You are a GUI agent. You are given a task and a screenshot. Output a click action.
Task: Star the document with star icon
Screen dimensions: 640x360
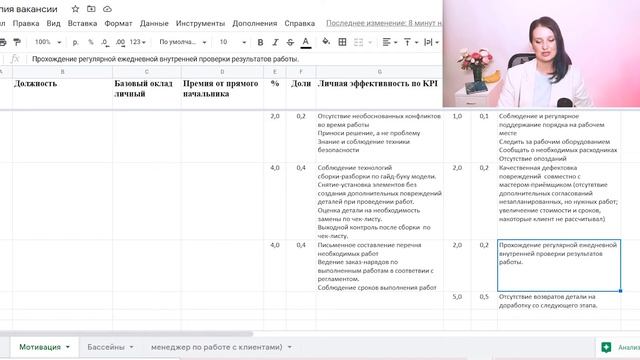75,9
